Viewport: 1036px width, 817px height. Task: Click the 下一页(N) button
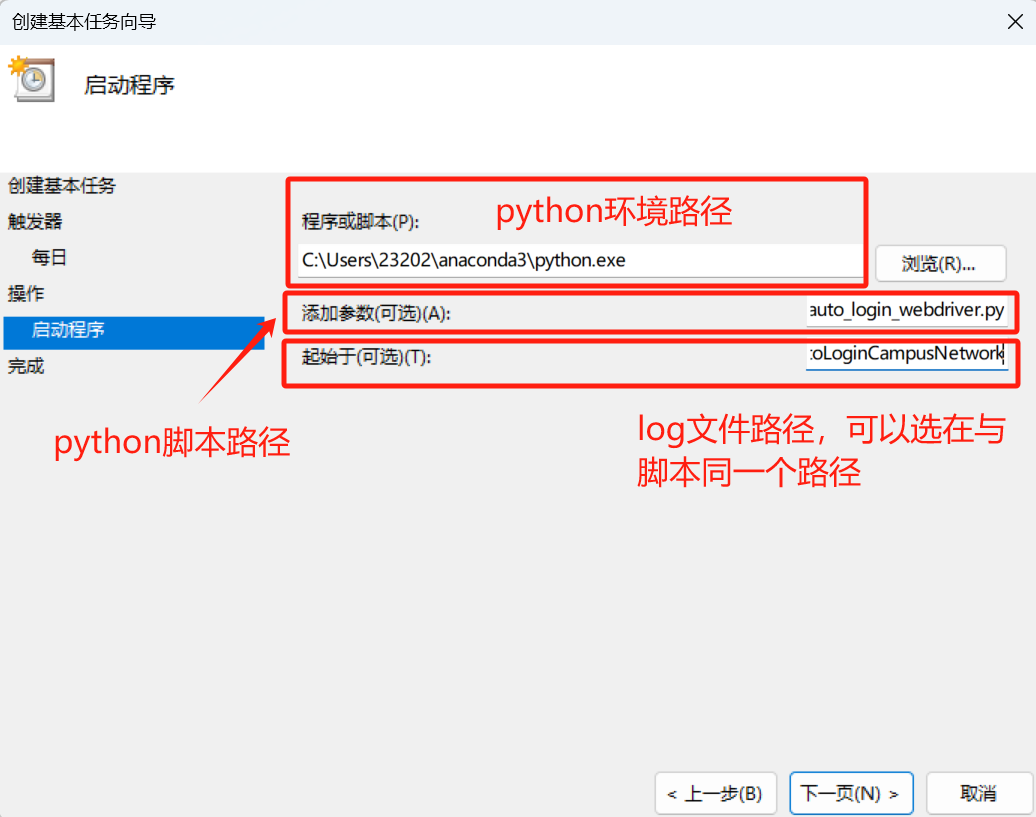(x=850, y=793)
